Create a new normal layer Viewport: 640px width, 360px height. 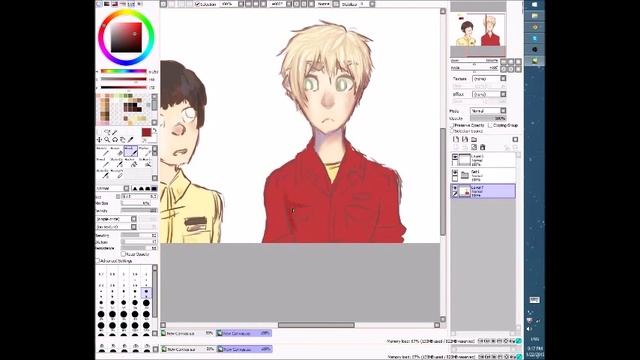(x=456, y=140)
